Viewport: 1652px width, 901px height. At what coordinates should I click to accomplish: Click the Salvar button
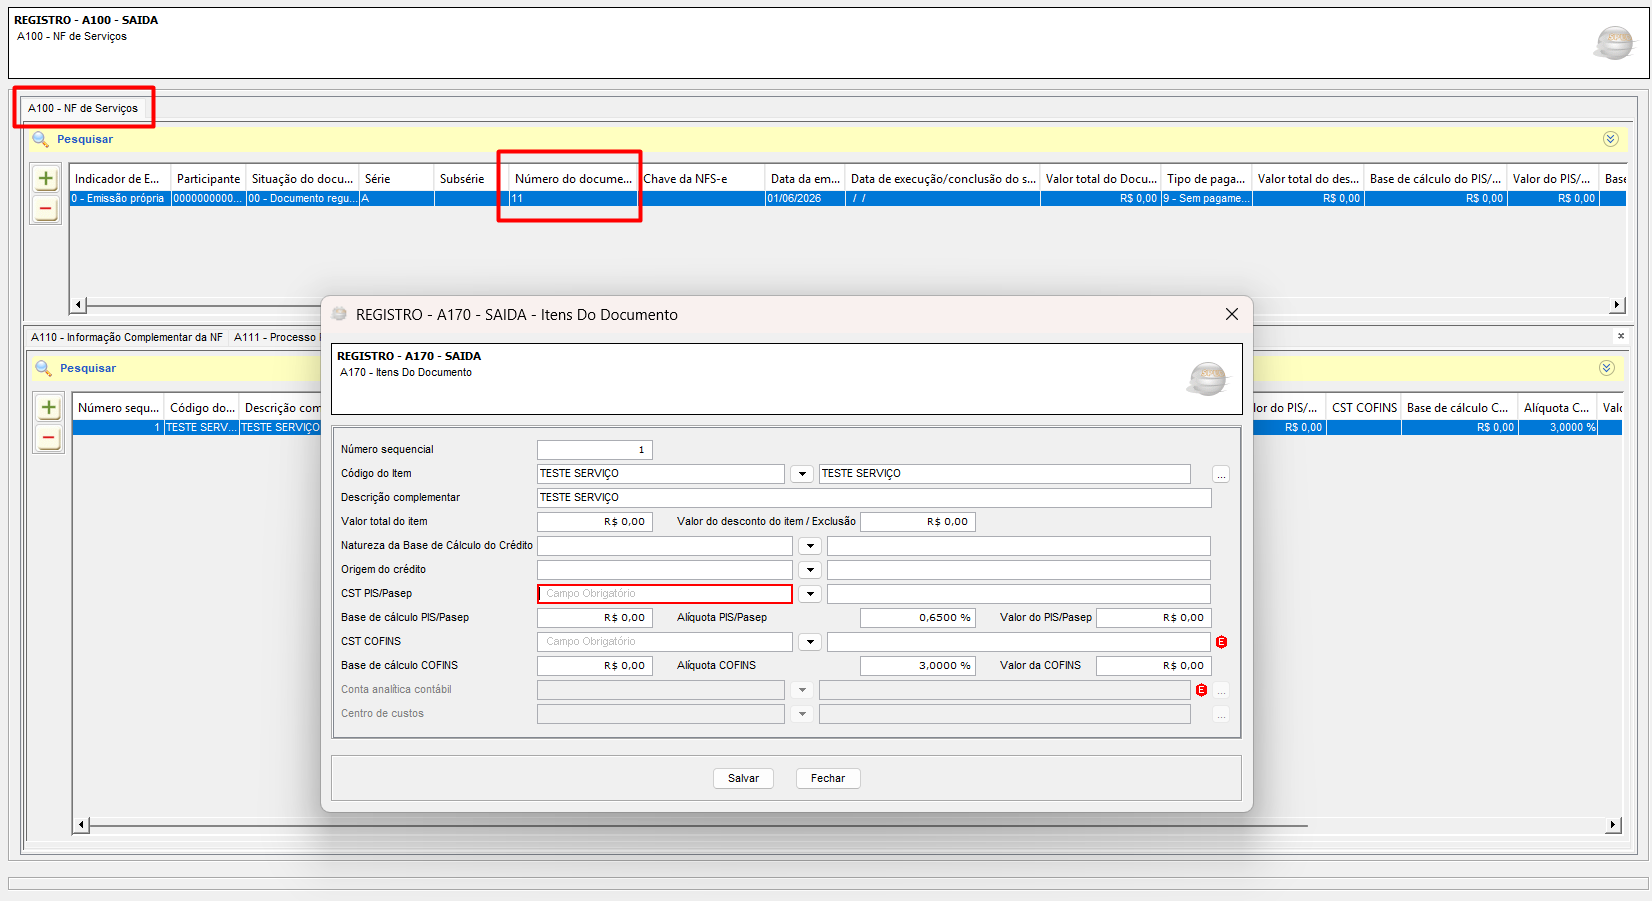tap(743, 778)
